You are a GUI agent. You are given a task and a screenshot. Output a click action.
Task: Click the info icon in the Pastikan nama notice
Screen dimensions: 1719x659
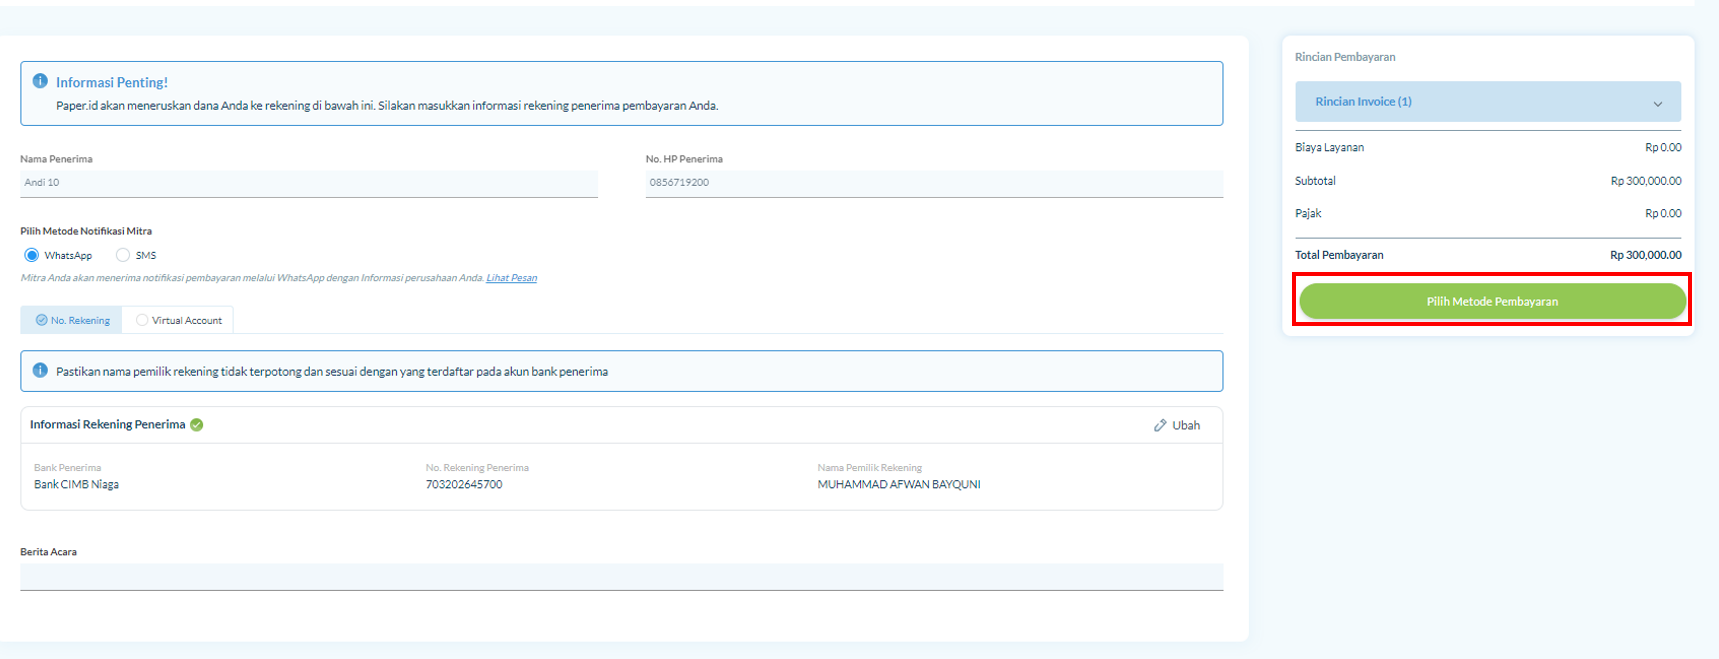[40, 370]
